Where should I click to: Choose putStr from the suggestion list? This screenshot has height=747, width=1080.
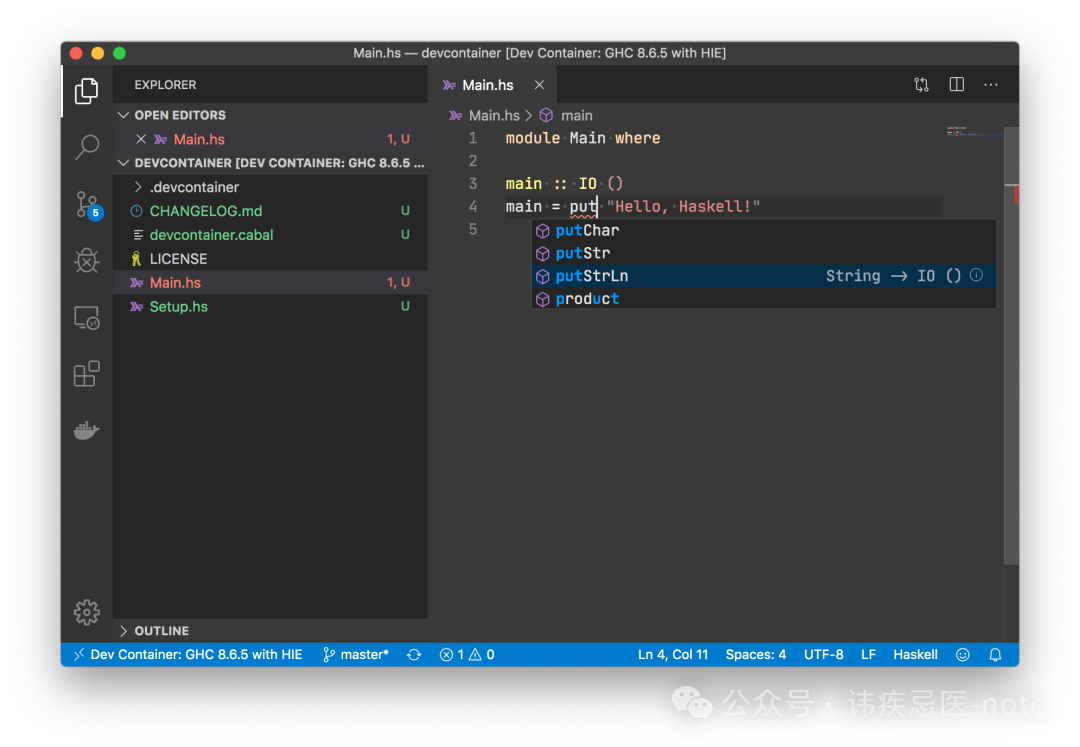click(x=764, y=253)
